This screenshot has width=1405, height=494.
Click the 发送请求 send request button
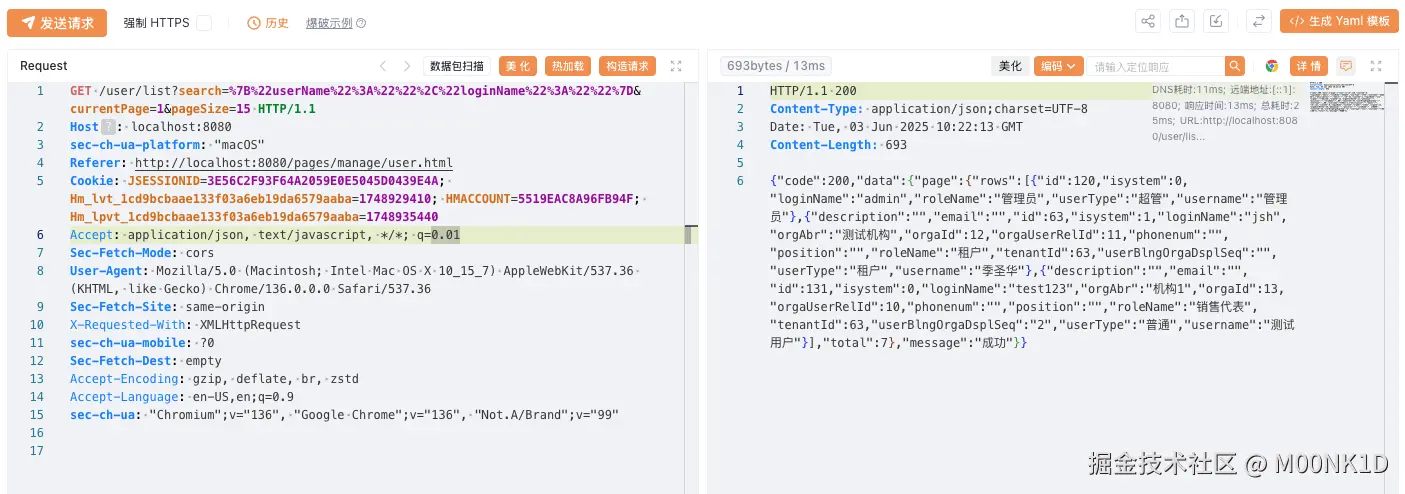click(x=57, y=22)
